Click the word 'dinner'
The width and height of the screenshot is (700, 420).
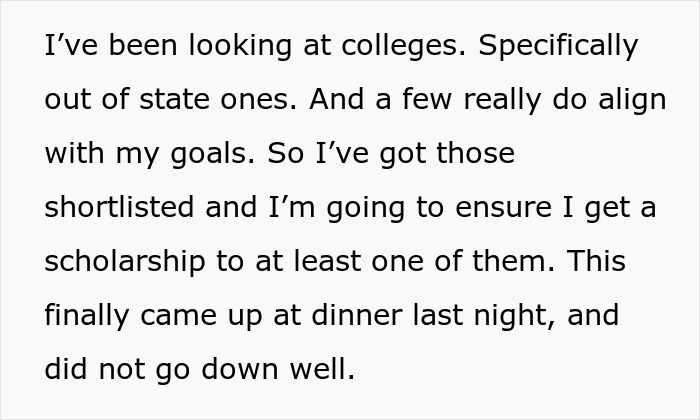[357, 315]
